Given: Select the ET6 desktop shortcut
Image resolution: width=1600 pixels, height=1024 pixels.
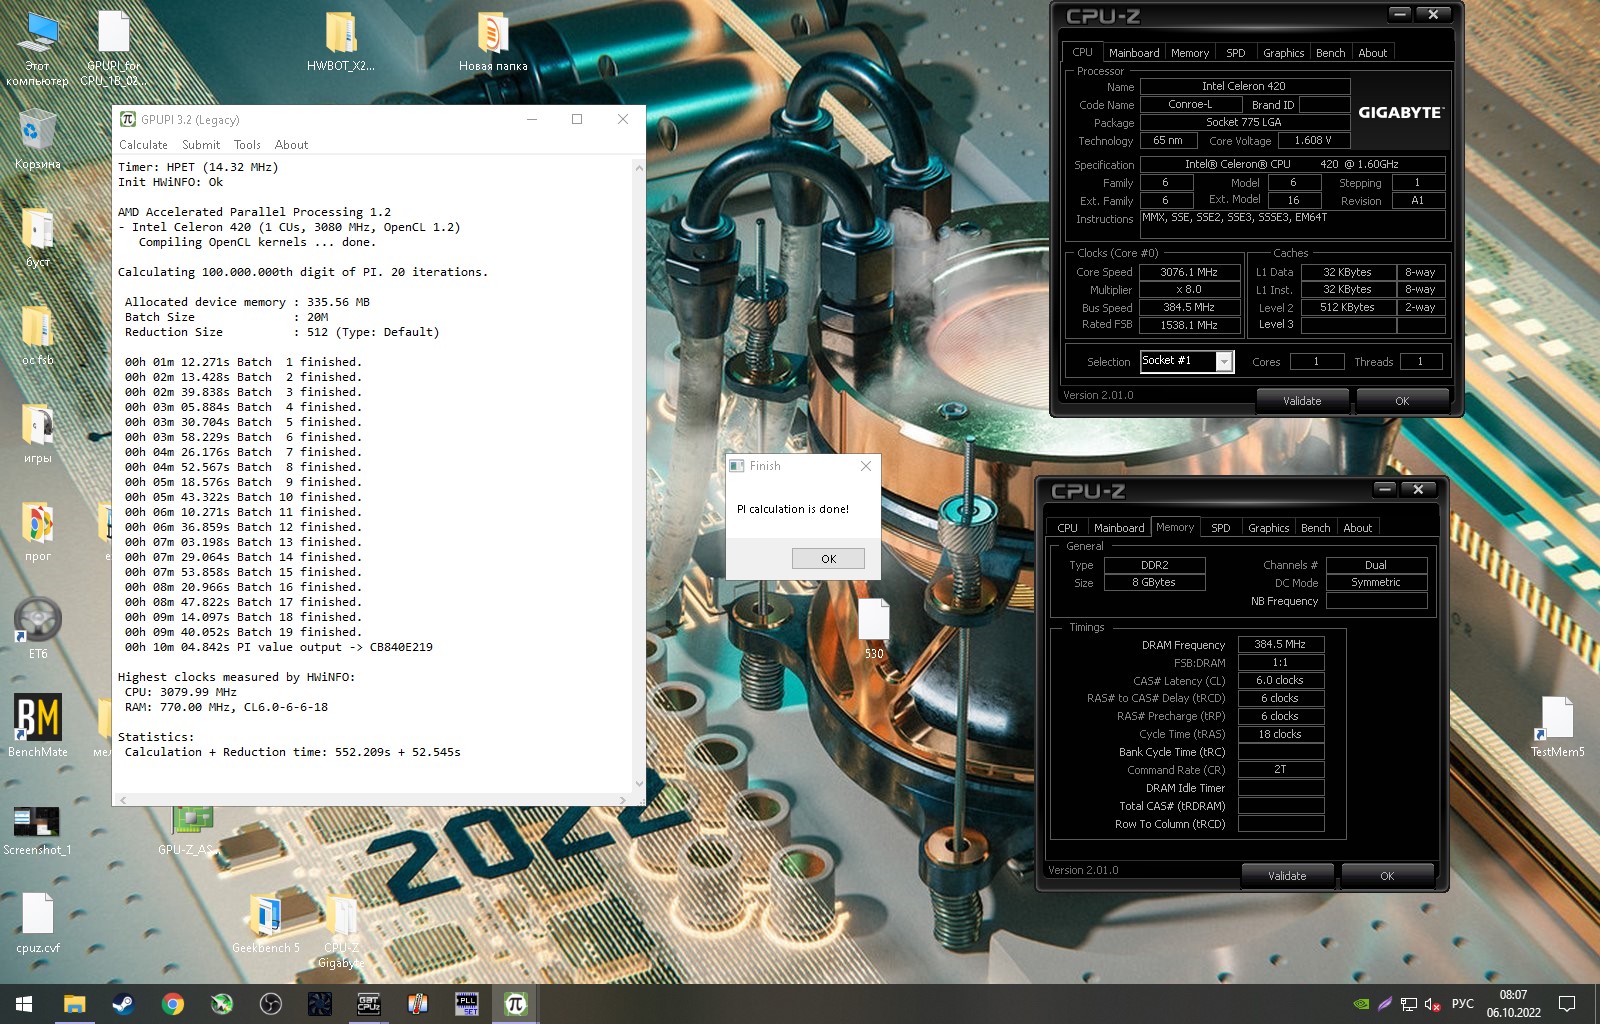Looking at the screenshot, I should (x=38, y=628).
